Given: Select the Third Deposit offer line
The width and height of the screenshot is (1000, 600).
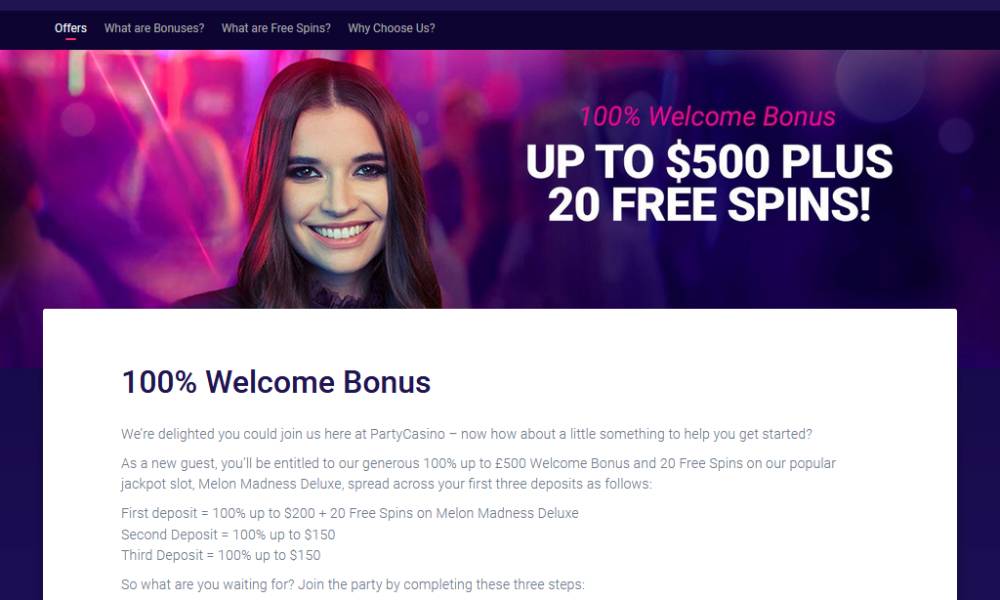Looking at the screenshot, I should click(221, 555).
